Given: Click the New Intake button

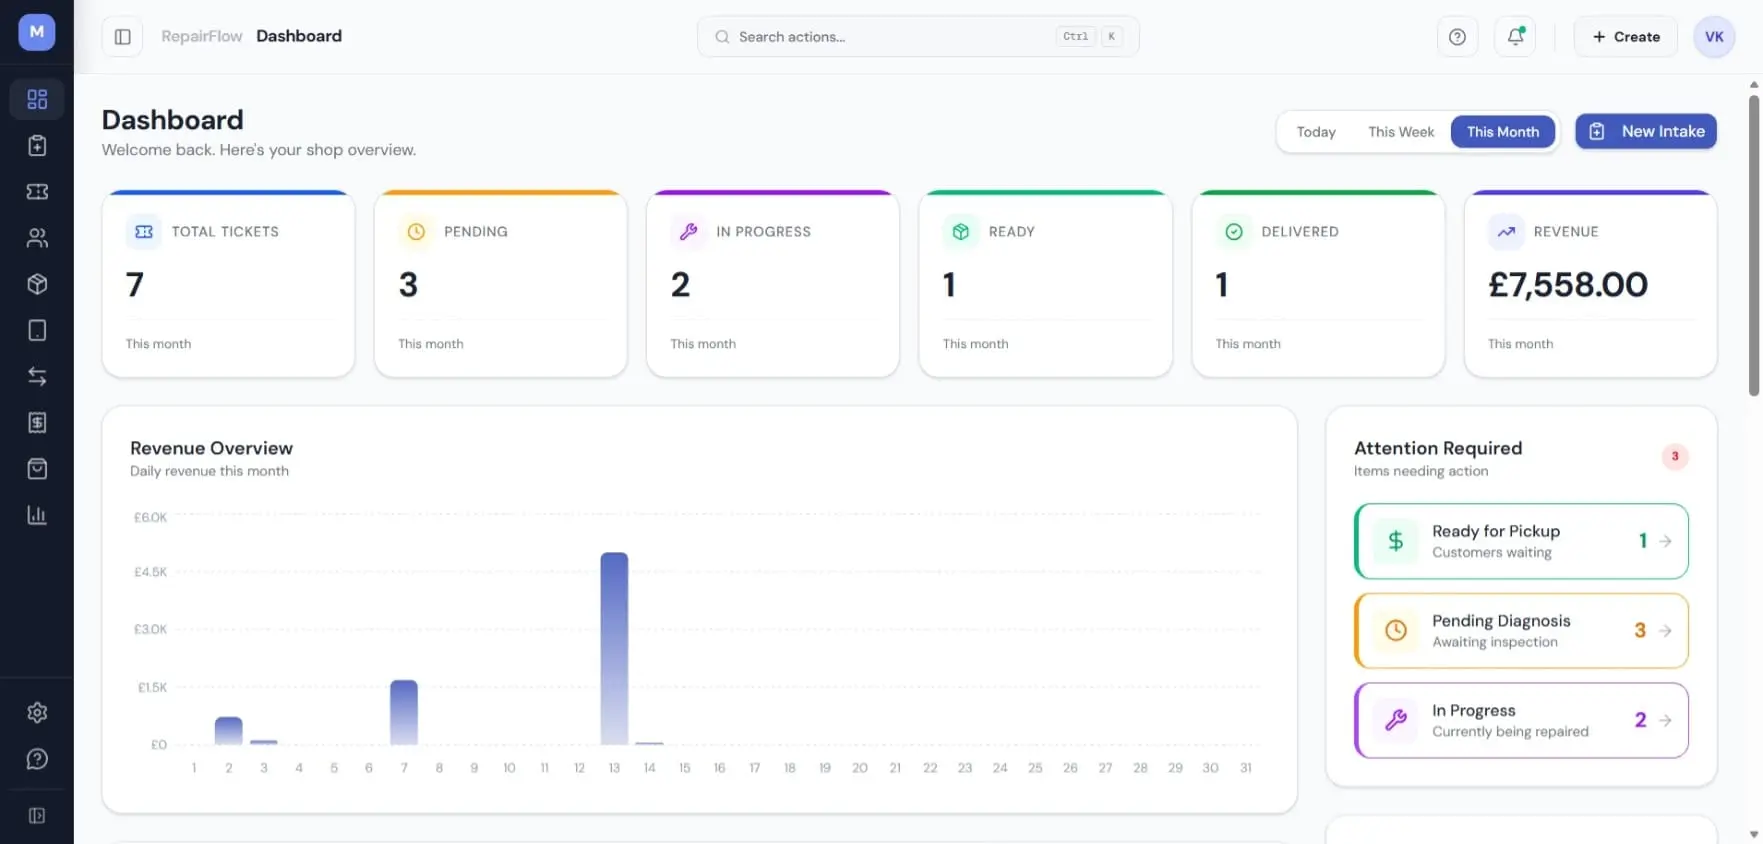Looking at the screenshot, I should (1646, 131).
